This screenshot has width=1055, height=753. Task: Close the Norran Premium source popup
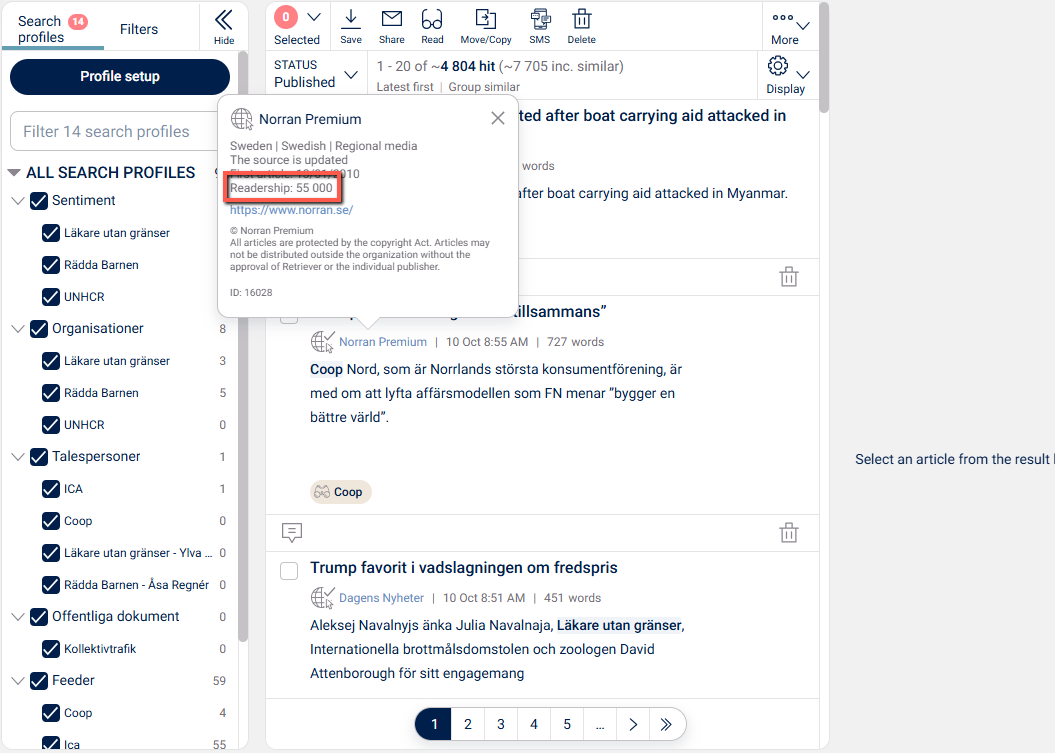click(x=497, y=118)
